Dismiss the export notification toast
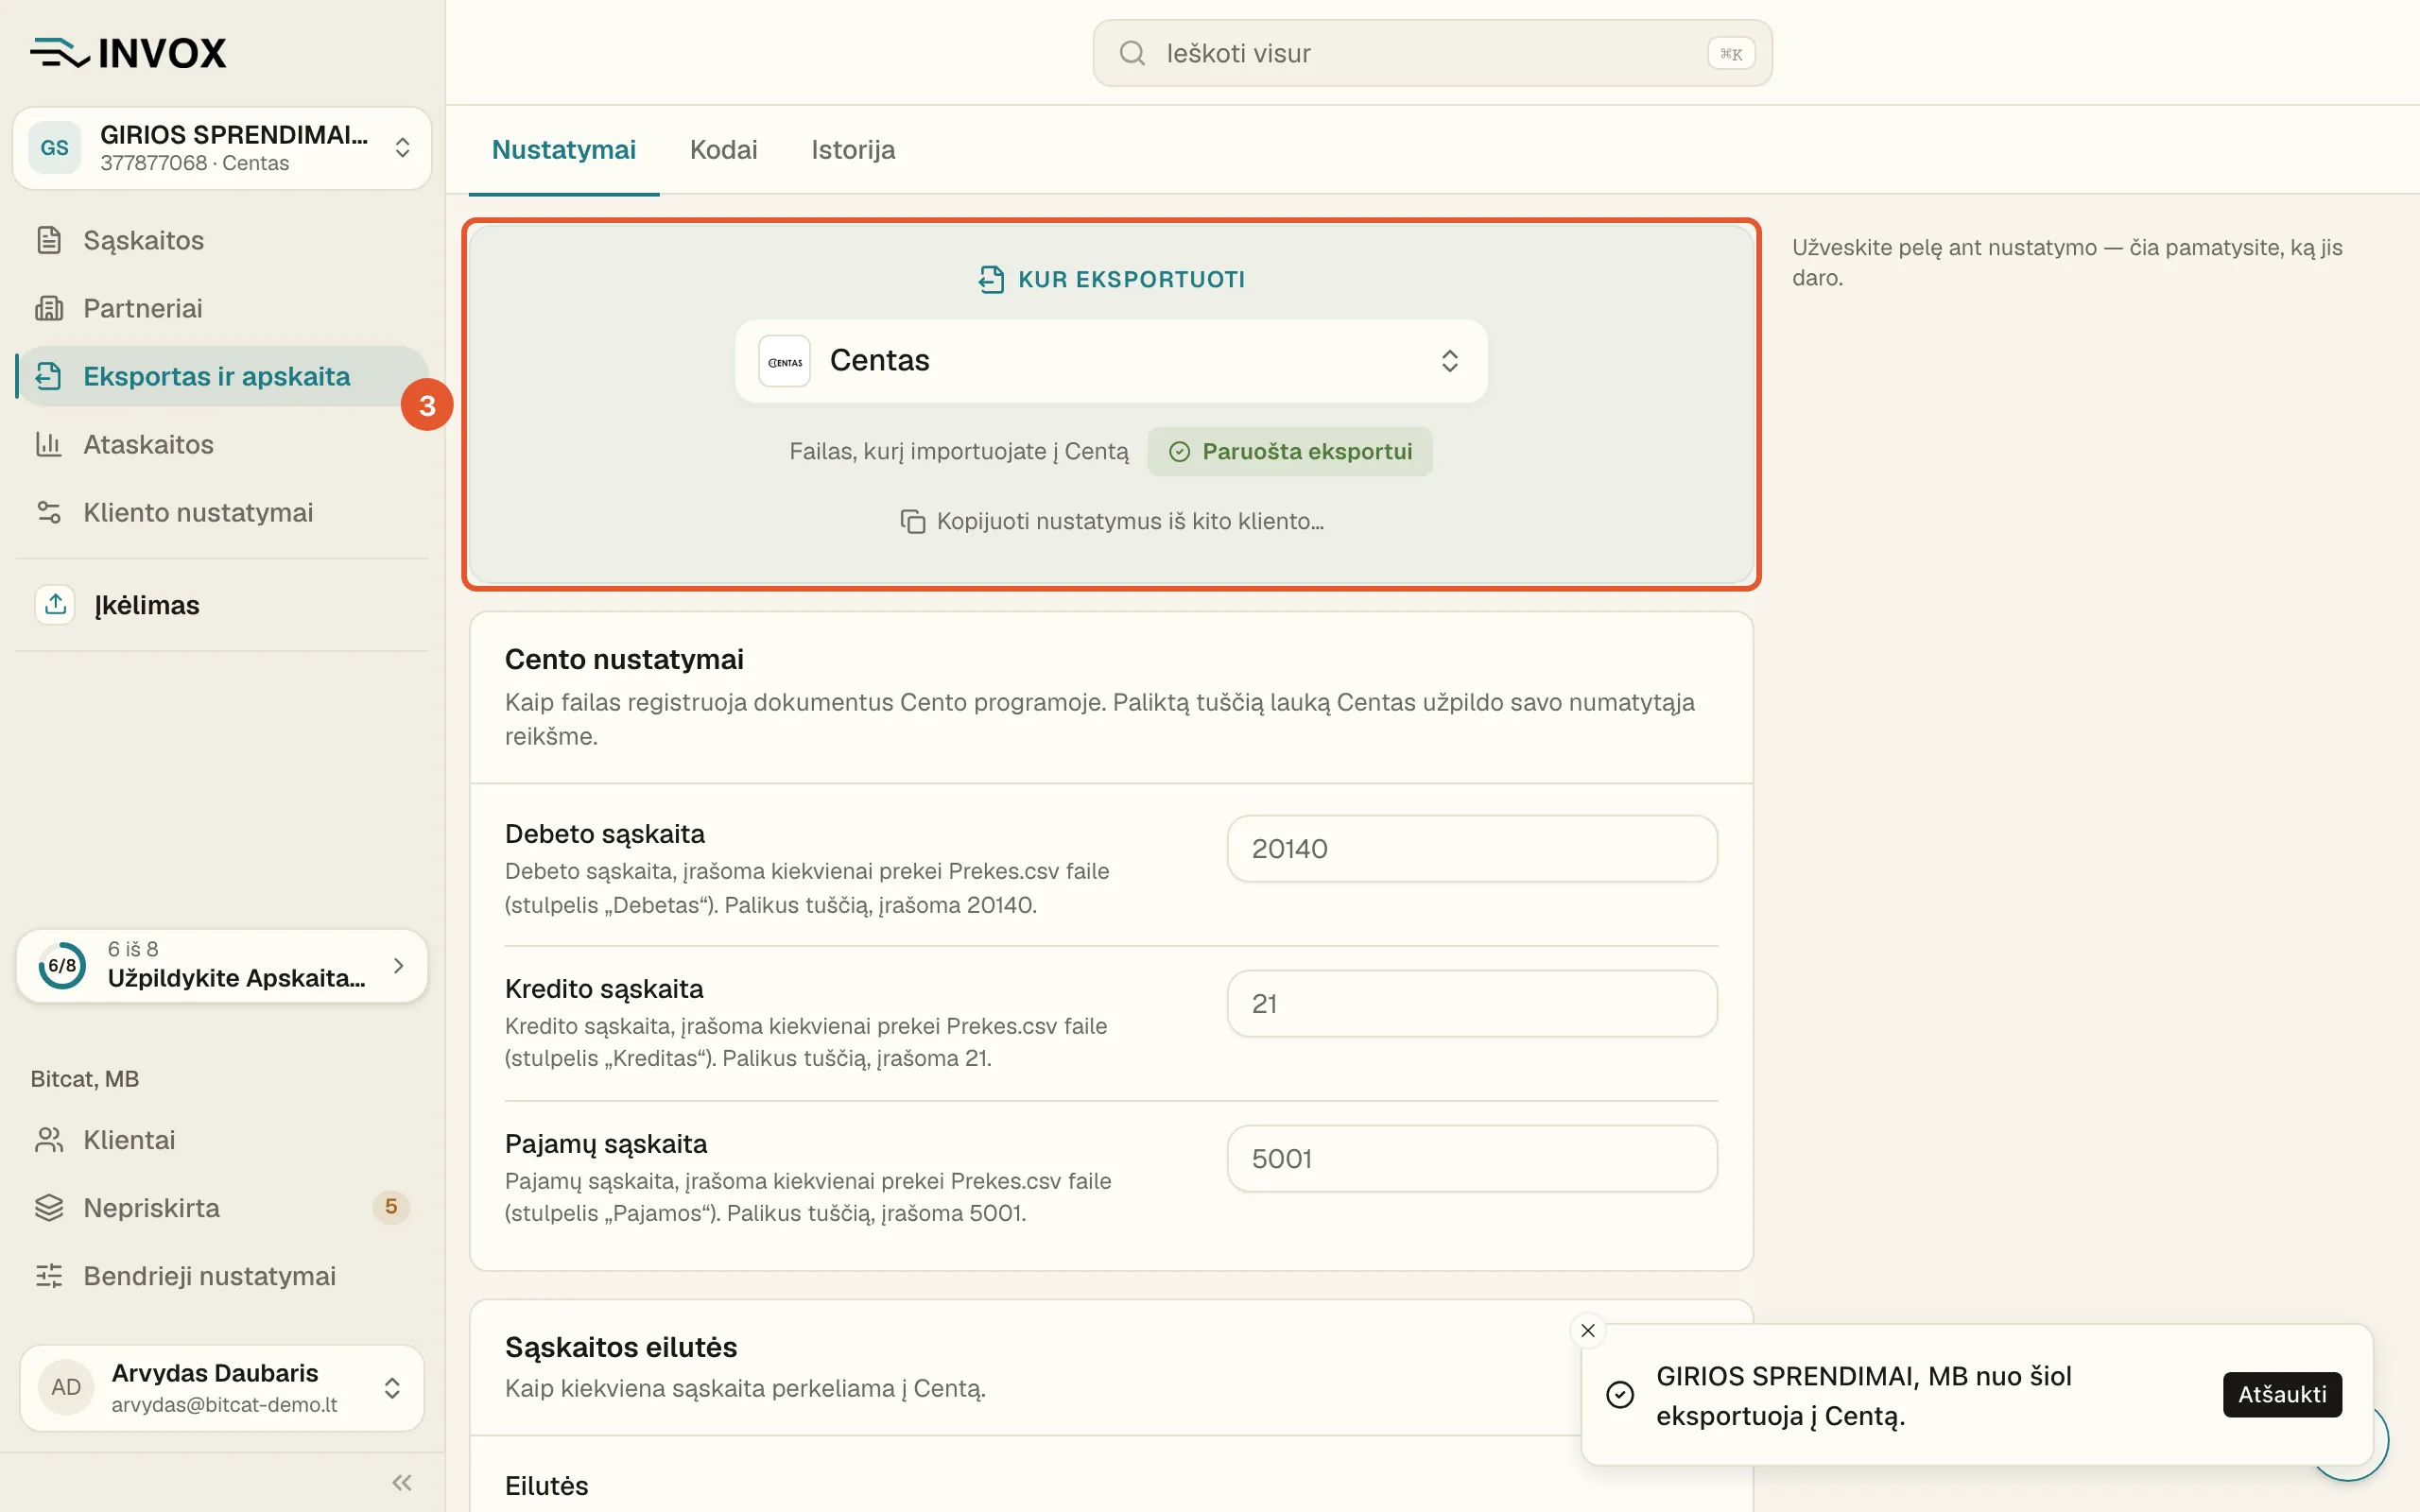This screenshot has height=1512, width=2420. coord(1588,1330)
